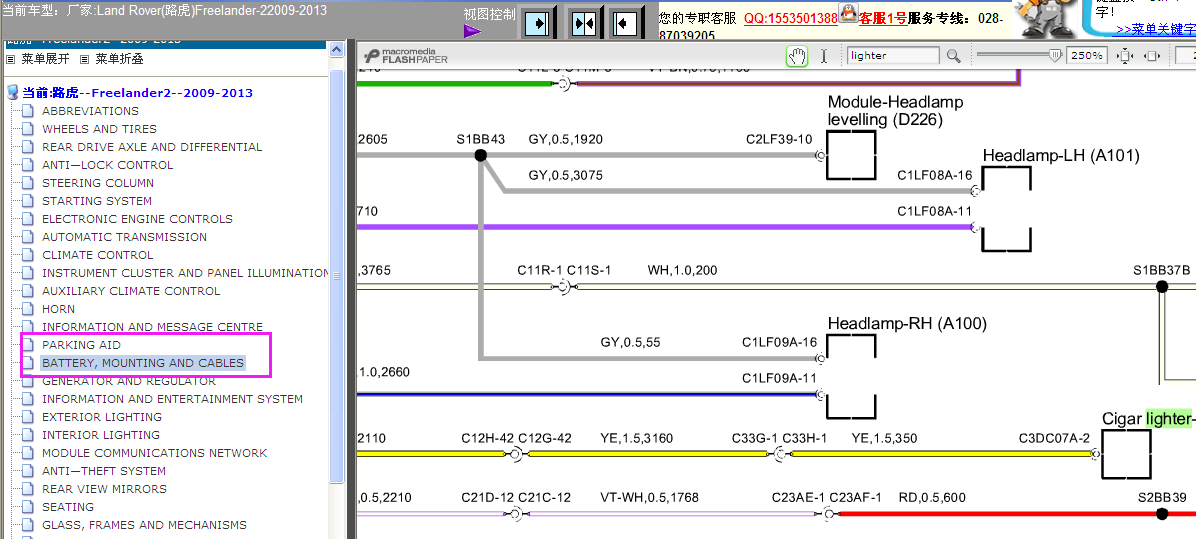This screenshot has height=539, width=1196.
Task: Open INFORMATION AND ENTERTAINMENT SYSTEM
Action: coord(172,399)
